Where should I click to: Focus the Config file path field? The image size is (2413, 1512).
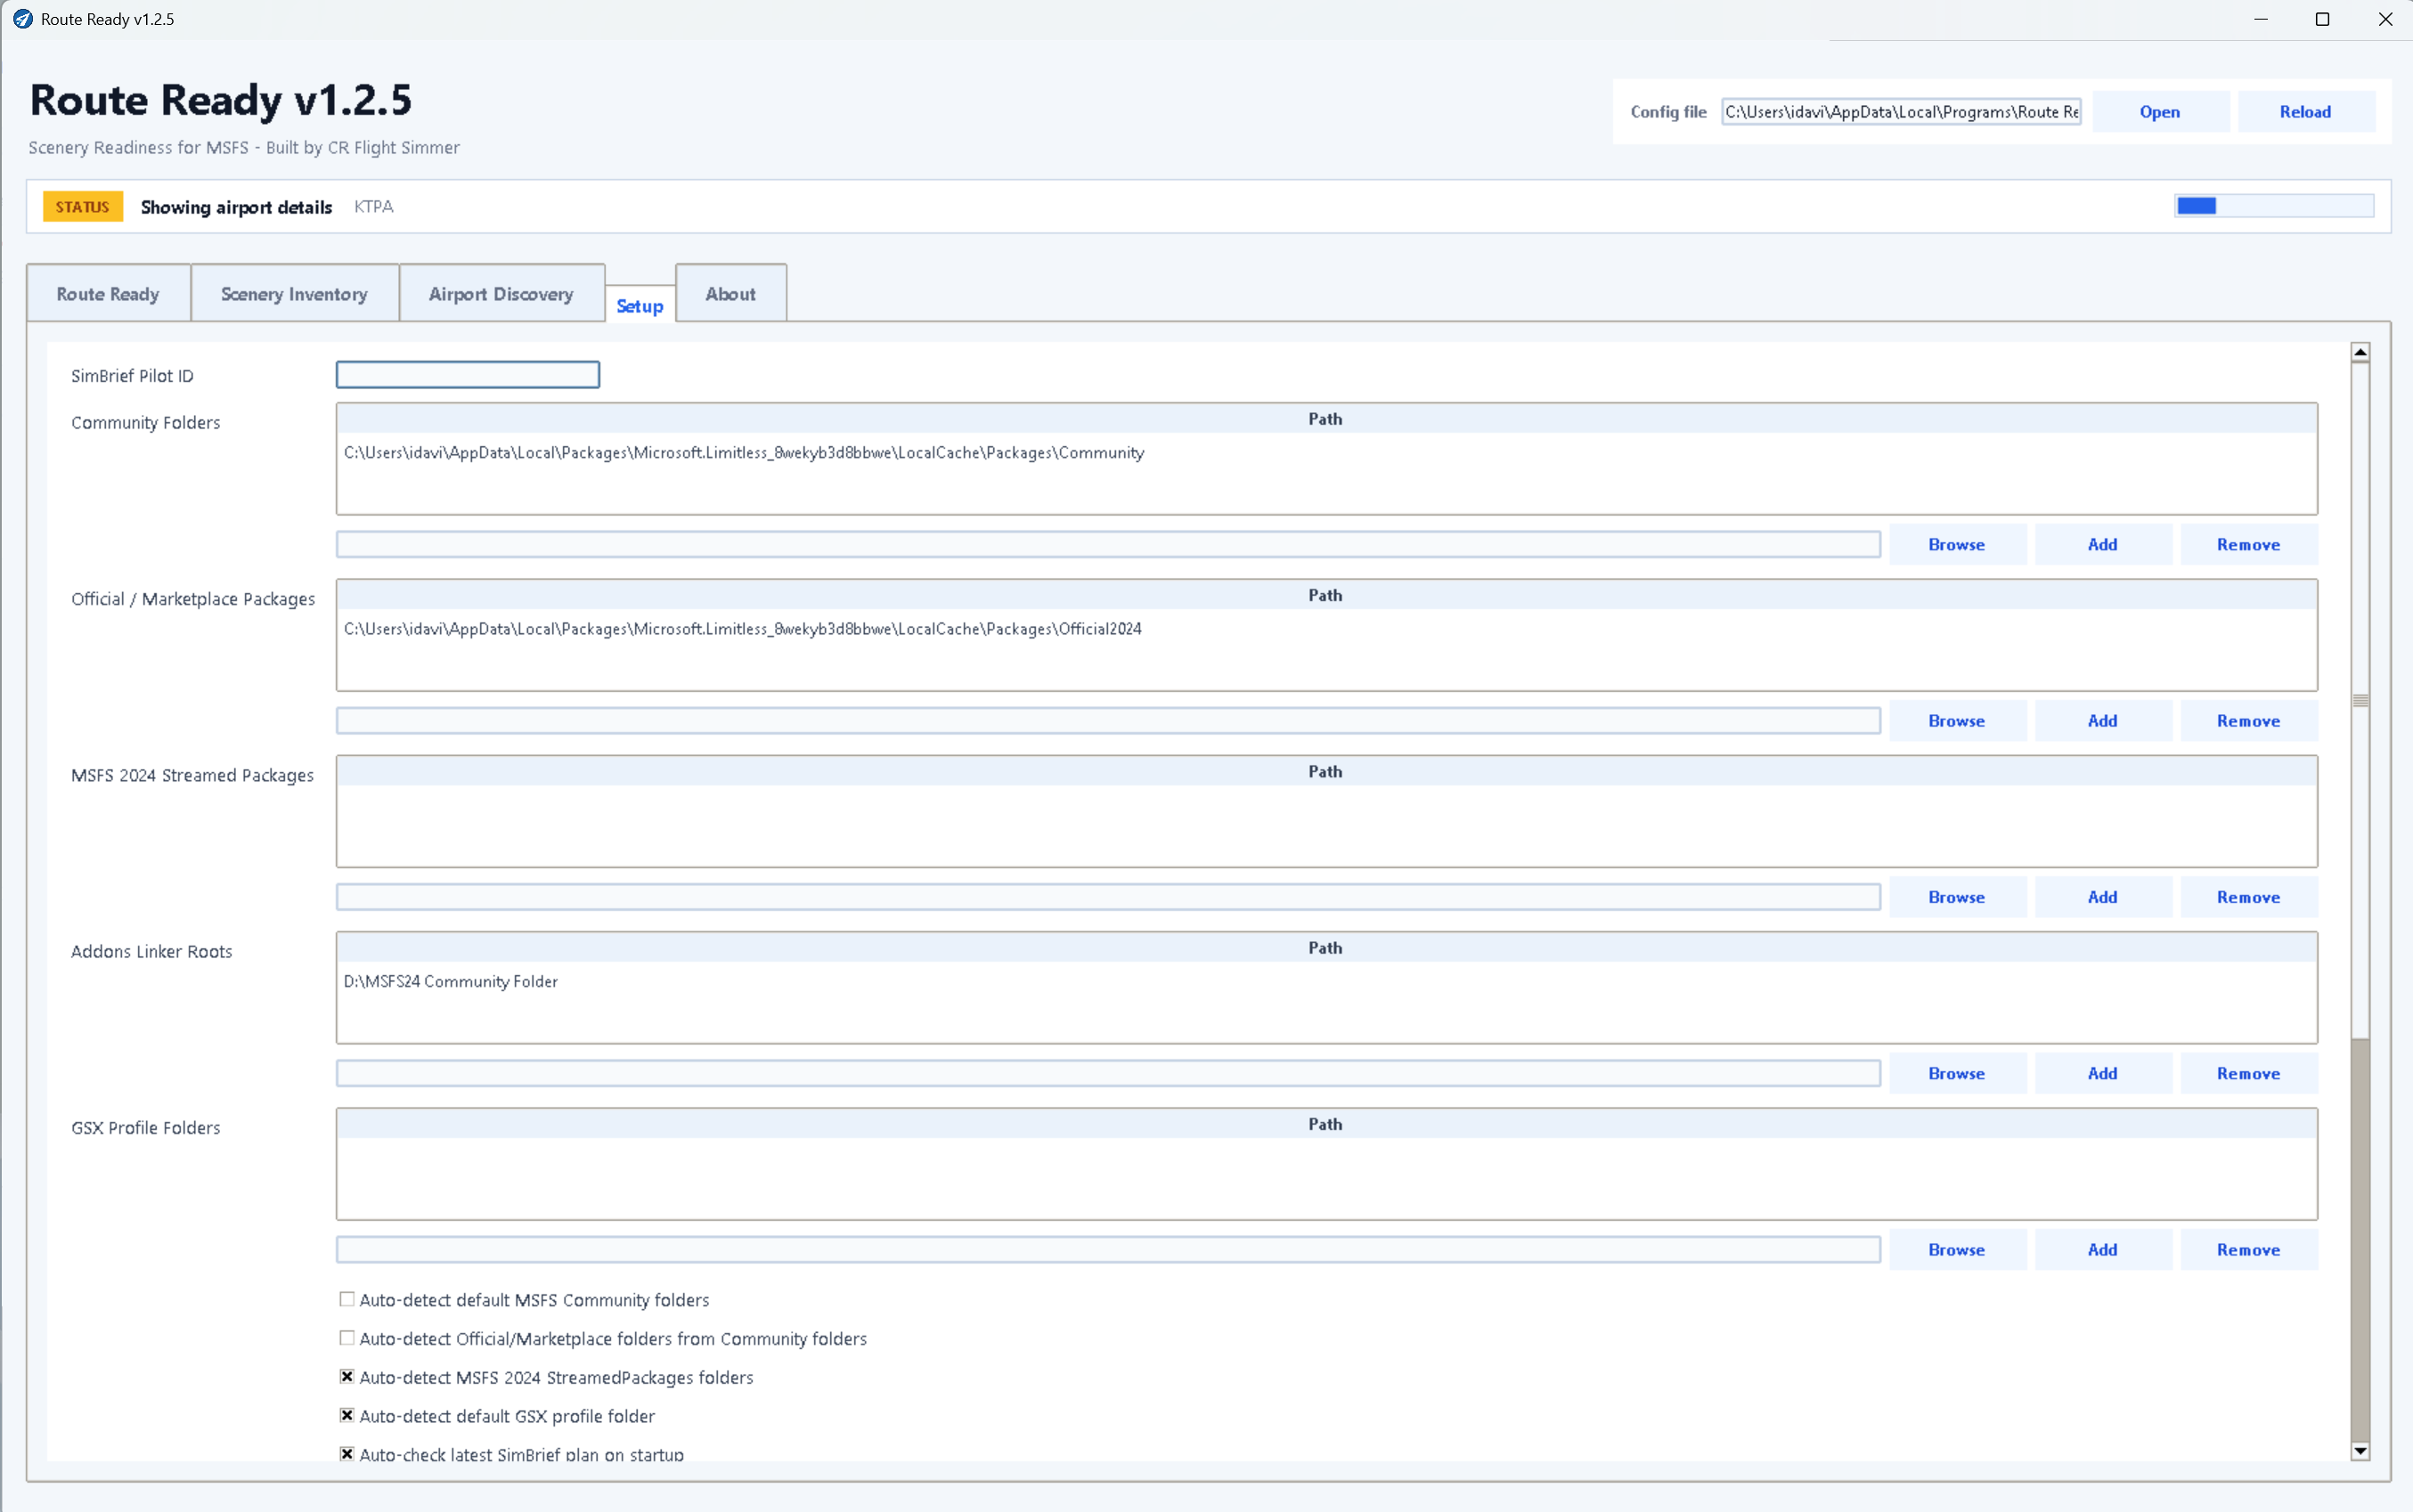pos(1901,112)
